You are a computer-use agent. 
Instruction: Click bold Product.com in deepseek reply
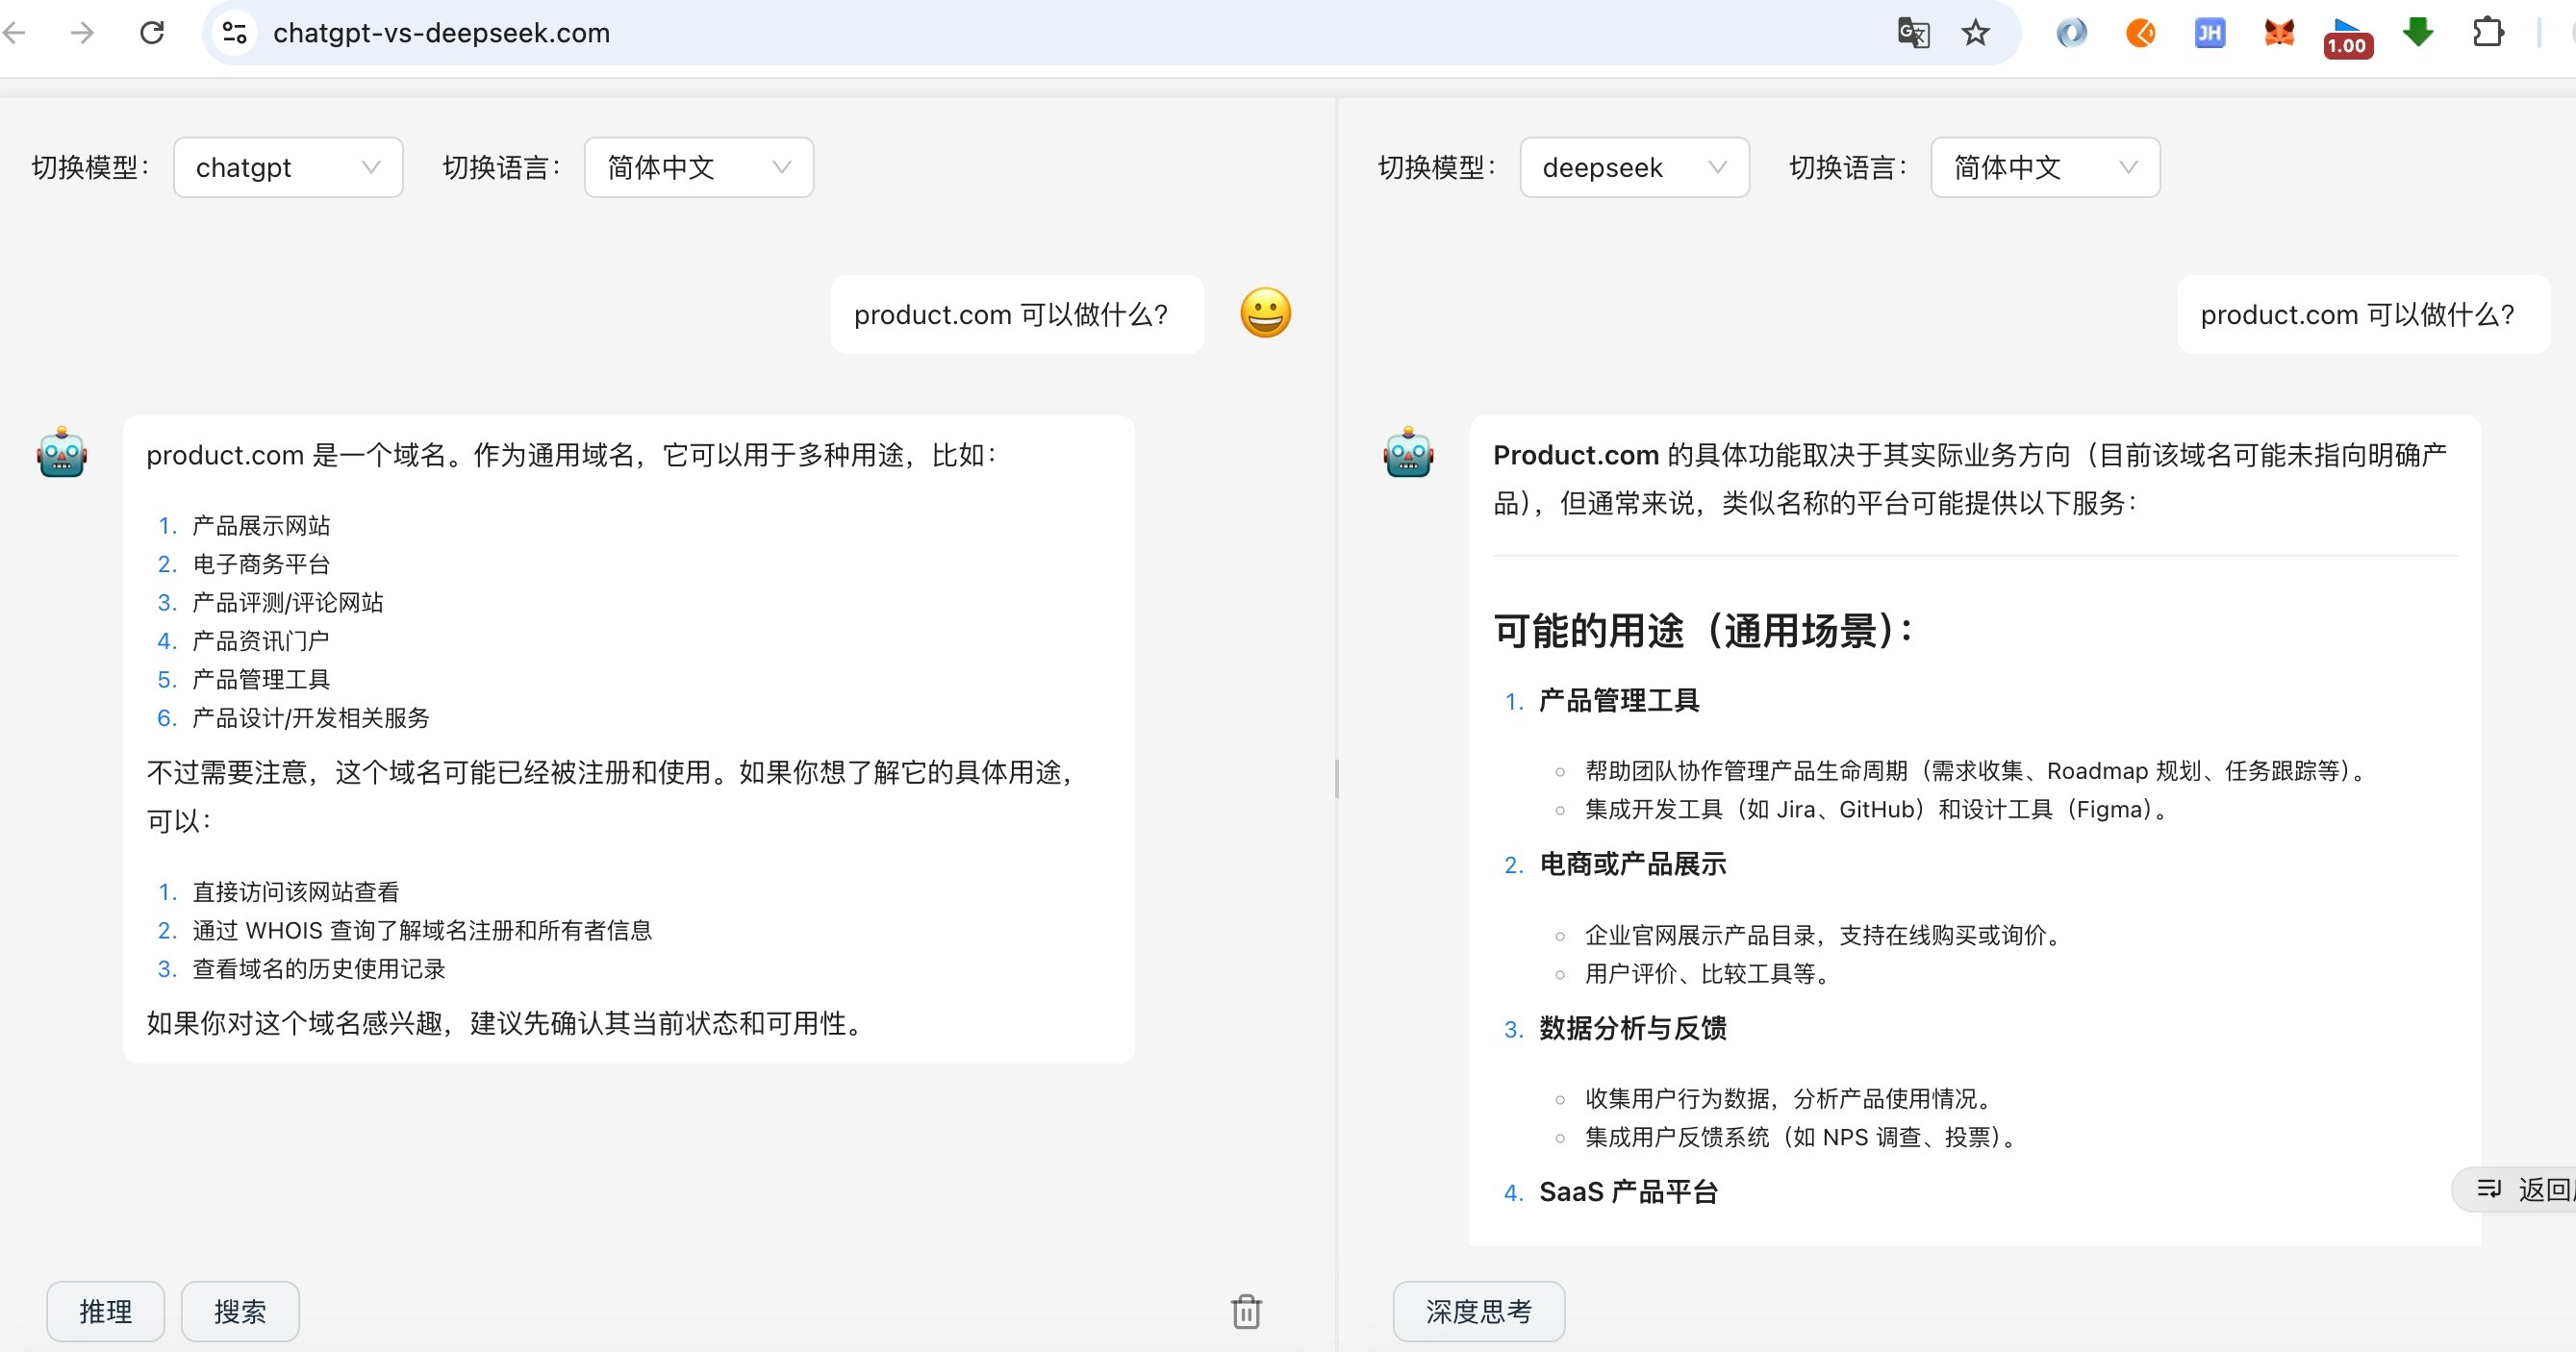(1576, 455)
